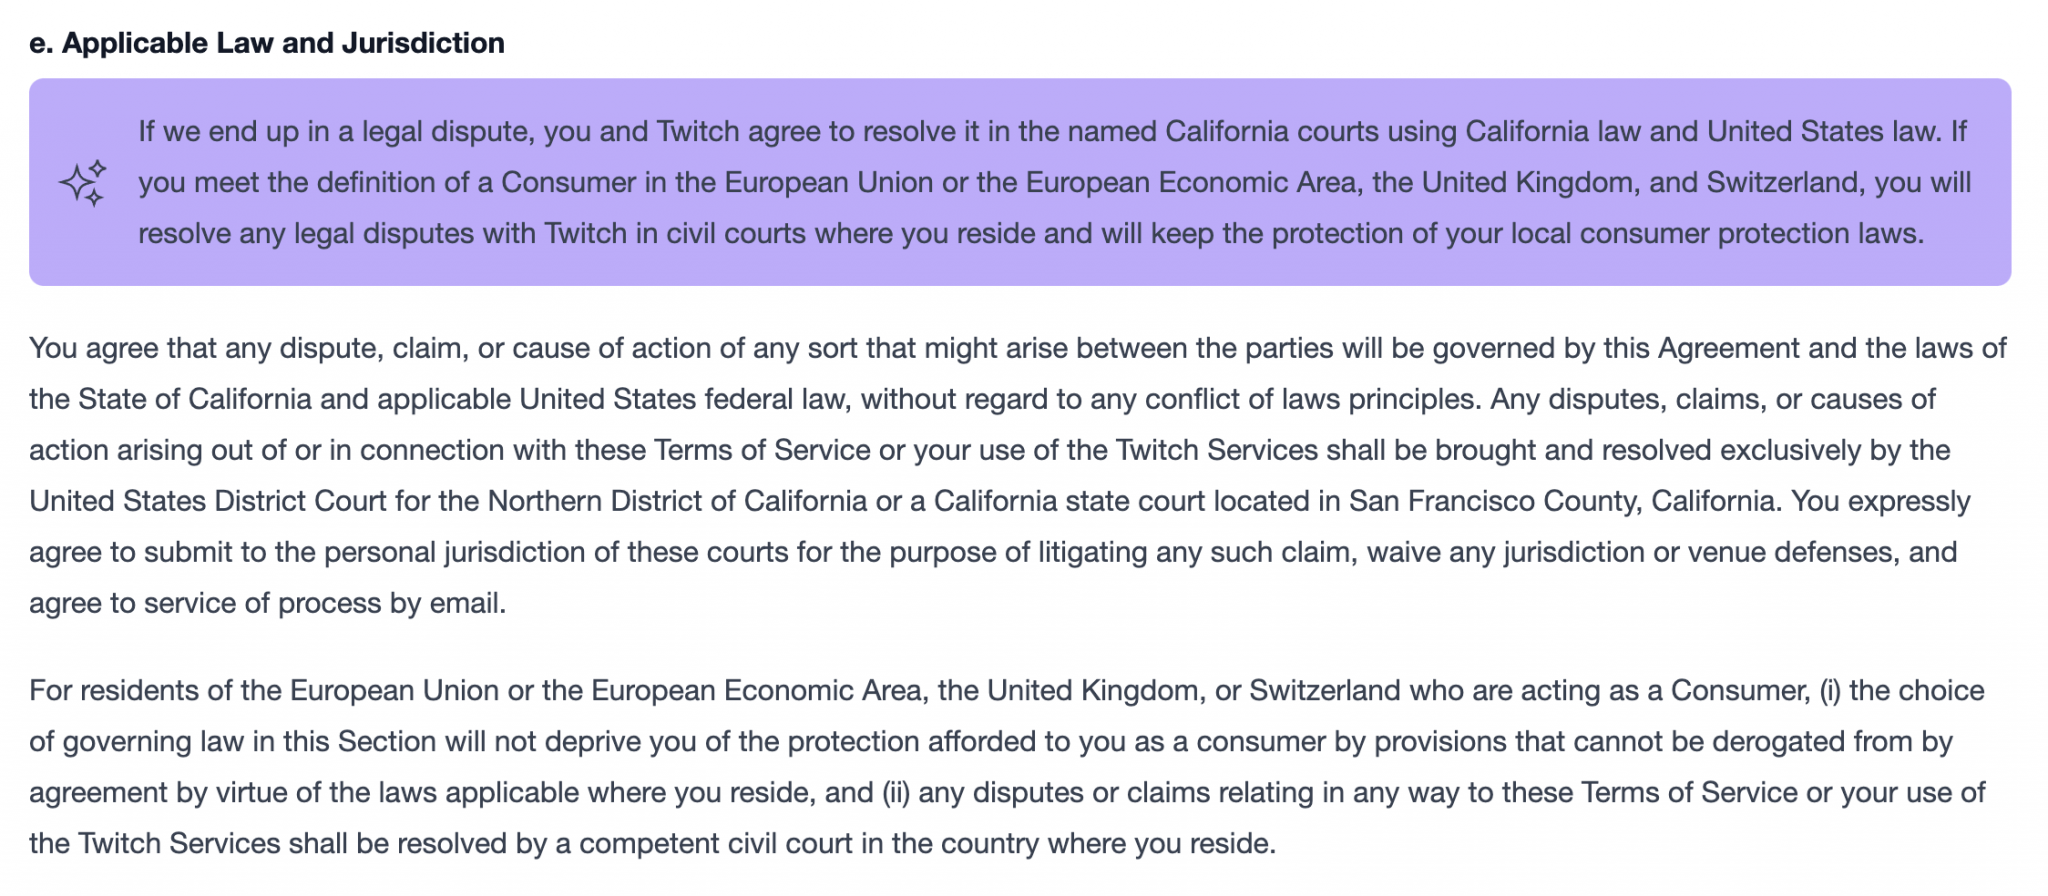
Task: Click the sparkle icon in the summary box
Action: click(x=83, y=183)
